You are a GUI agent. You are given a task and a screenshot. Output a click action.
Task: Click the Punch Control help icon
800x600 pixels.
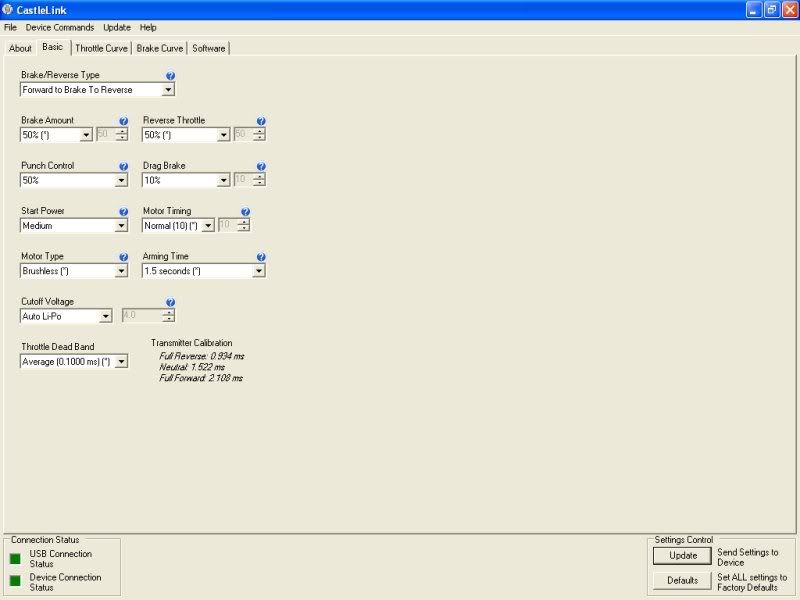coord(124,166)
